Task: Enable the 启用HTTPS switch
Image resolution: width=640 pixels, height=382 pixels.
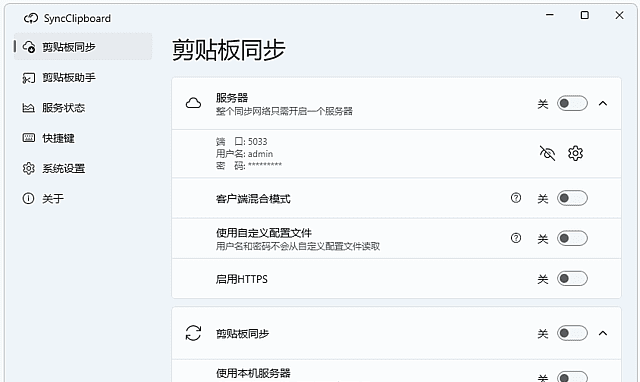Action: (572, 279)
